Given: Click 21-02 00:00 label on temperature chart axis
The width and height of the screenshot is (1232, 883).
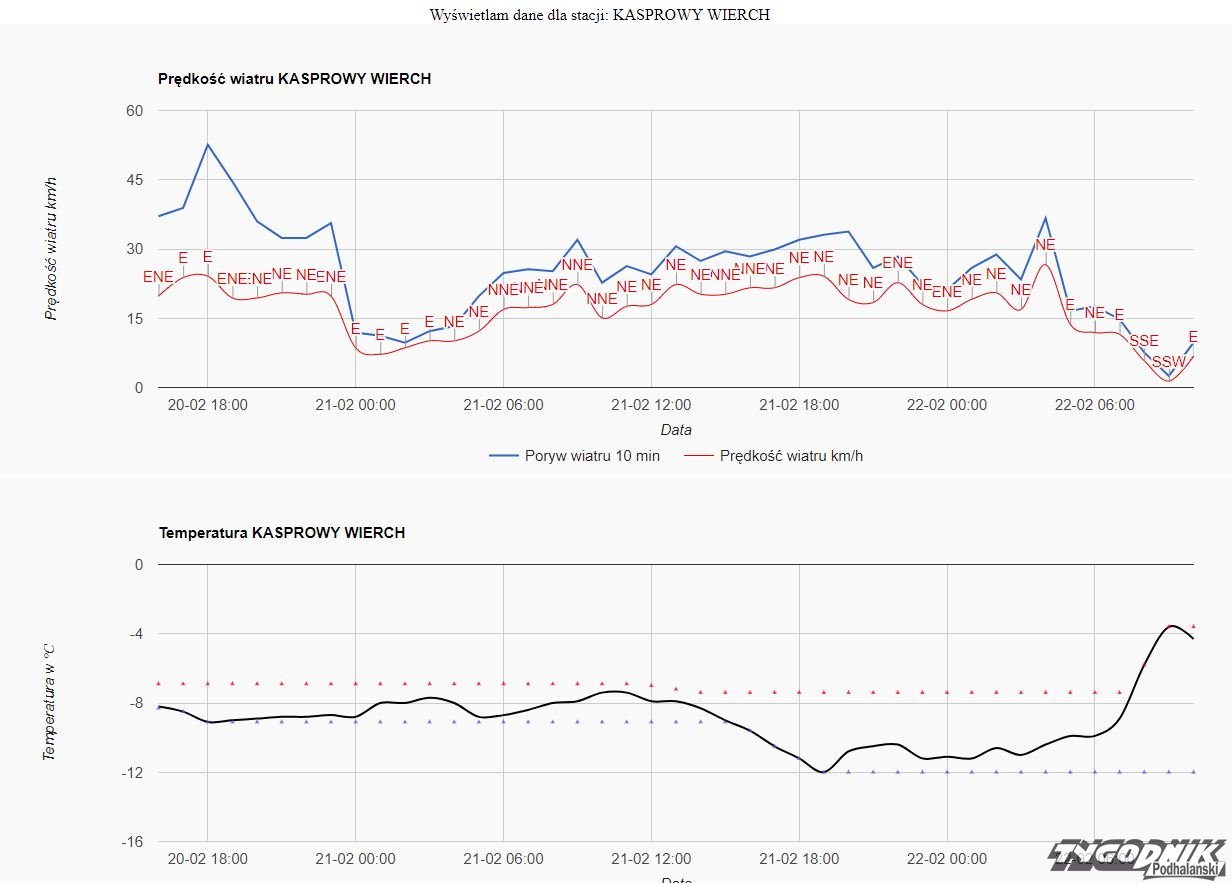Looking at the screenshot, I should 355,859.
